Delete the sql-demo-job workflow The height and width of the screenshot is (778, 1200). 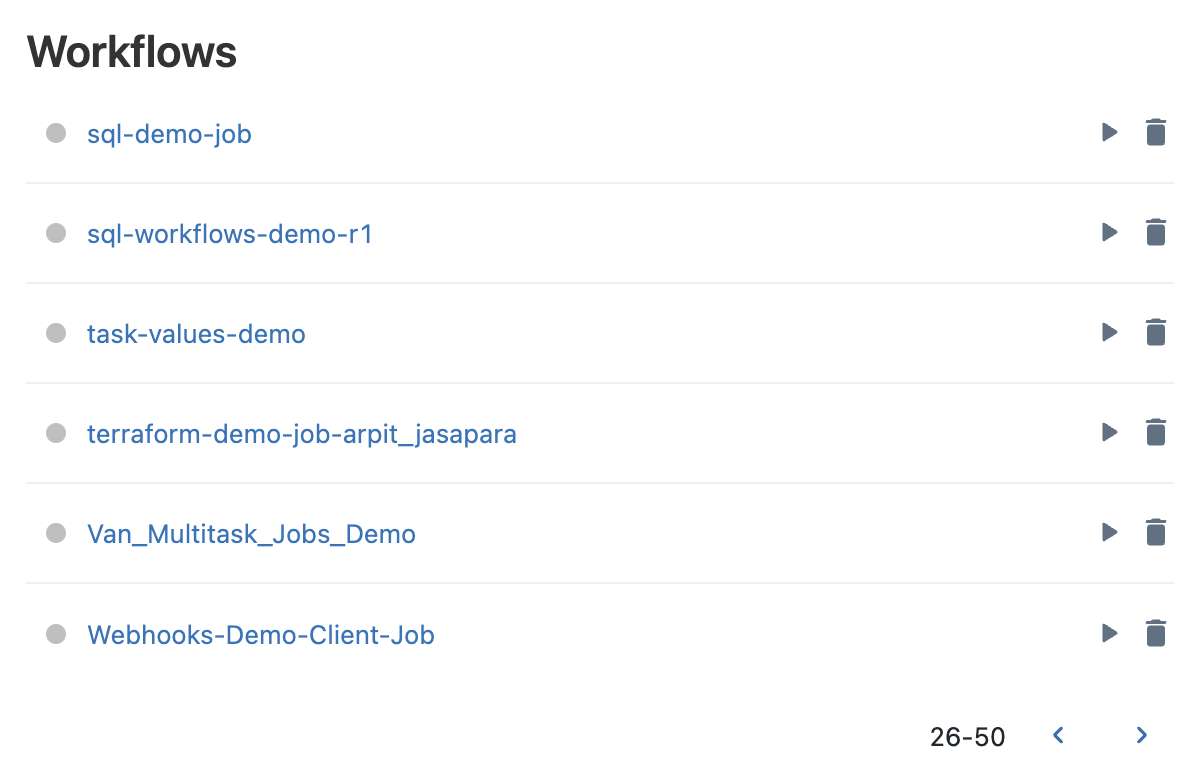coord(1155,132)
